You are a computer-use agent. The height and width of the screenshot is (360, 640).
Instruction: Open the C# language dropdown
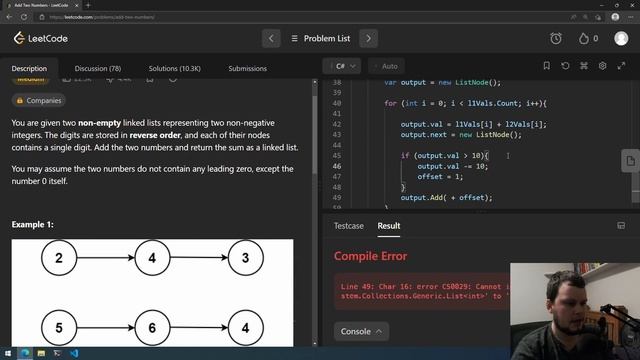(342, 66)
